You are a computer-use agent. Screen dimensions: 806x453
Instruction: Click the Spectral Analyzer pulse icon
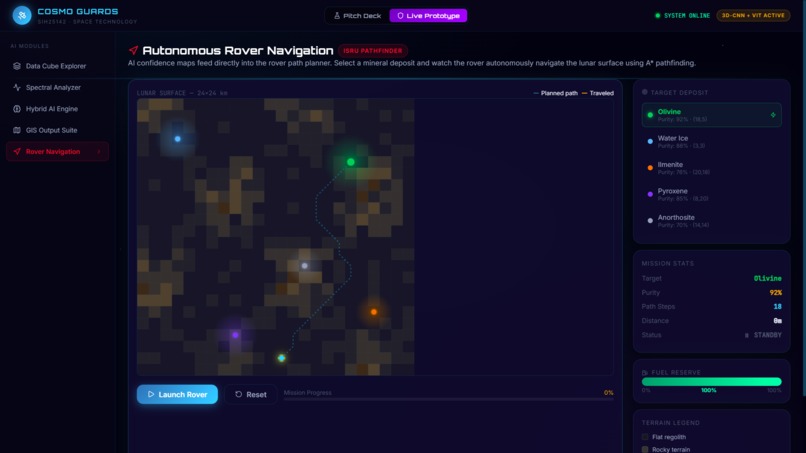coord(17,87)
